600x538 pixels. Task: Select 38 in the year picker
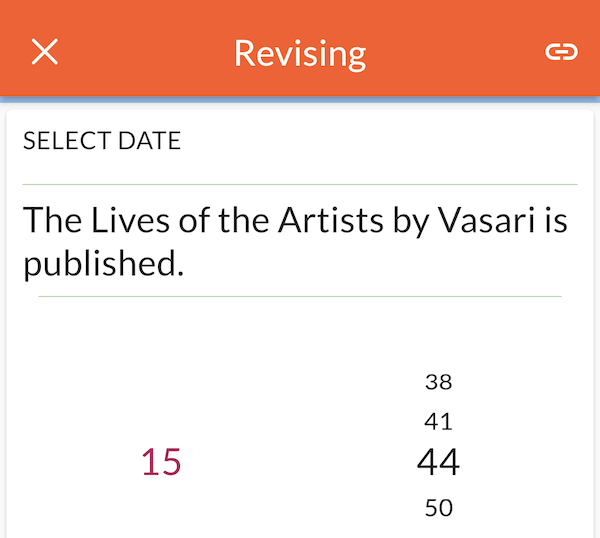[439, 382]
